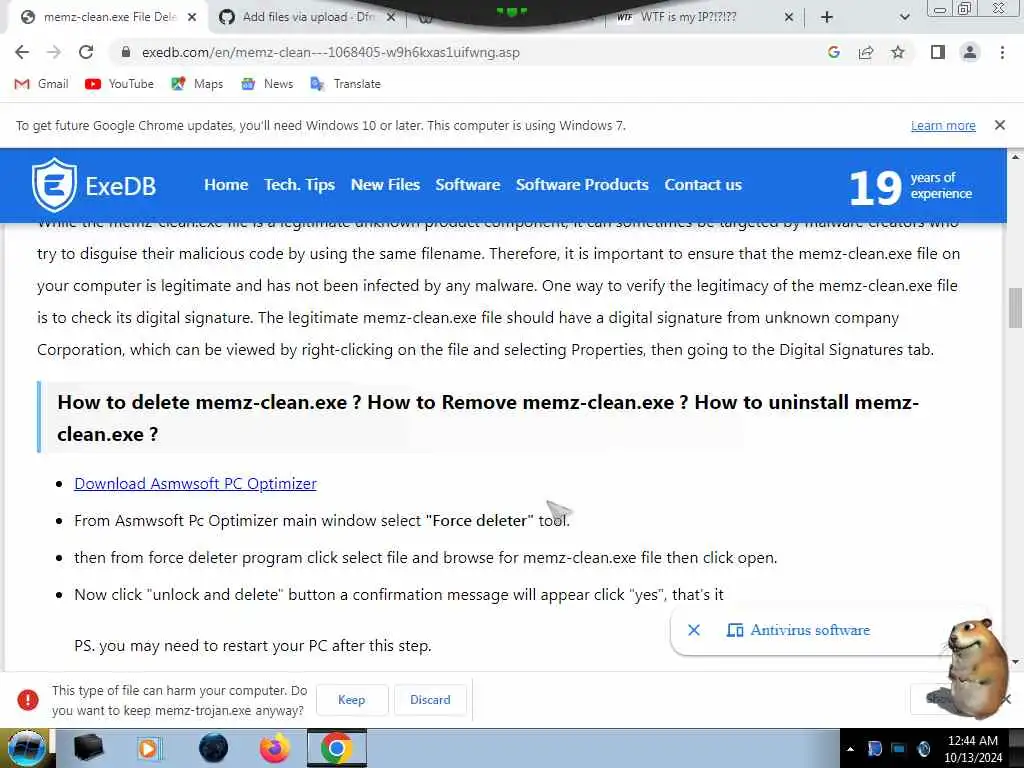Show hidden tray icons arrow
Image resolution: width=1024 pixels, height=768 pixels.
[x=850, y=749]
